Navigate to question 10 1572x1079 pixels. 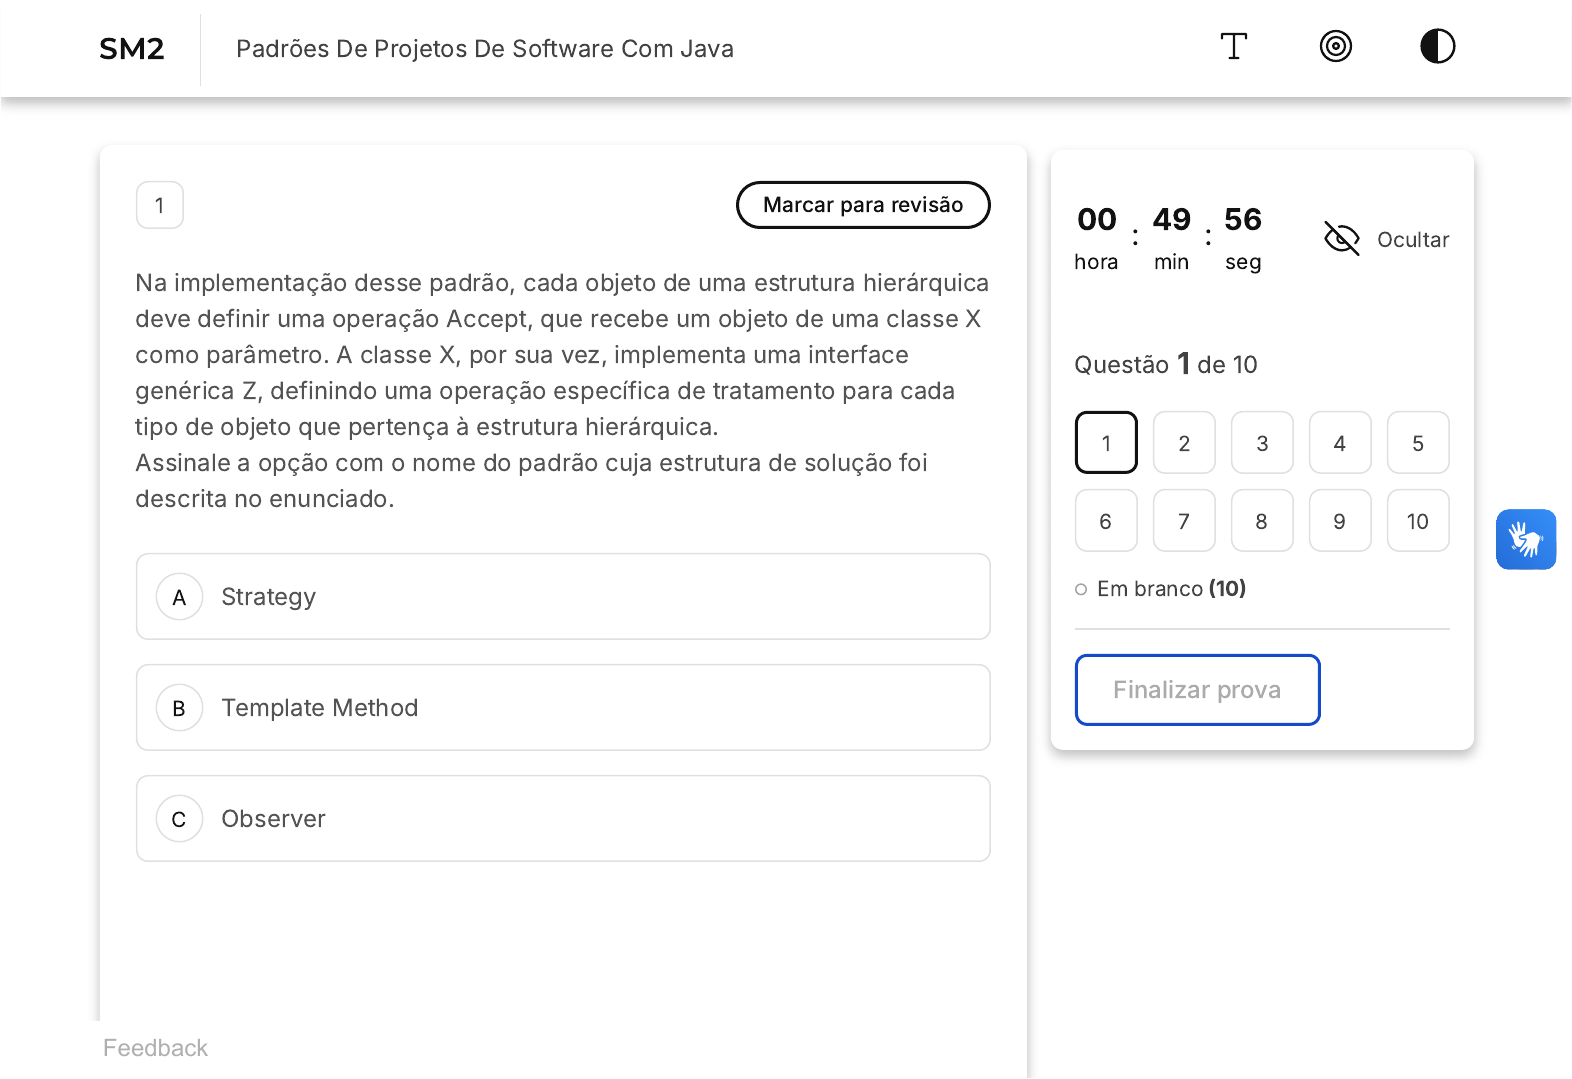pos(1417,521)
